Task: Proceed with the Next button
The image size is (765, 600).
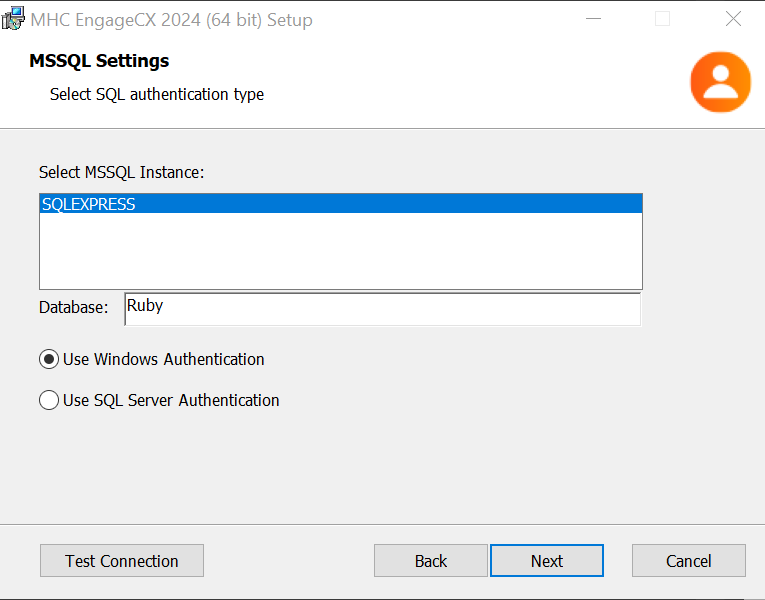Action: (547, 560)
